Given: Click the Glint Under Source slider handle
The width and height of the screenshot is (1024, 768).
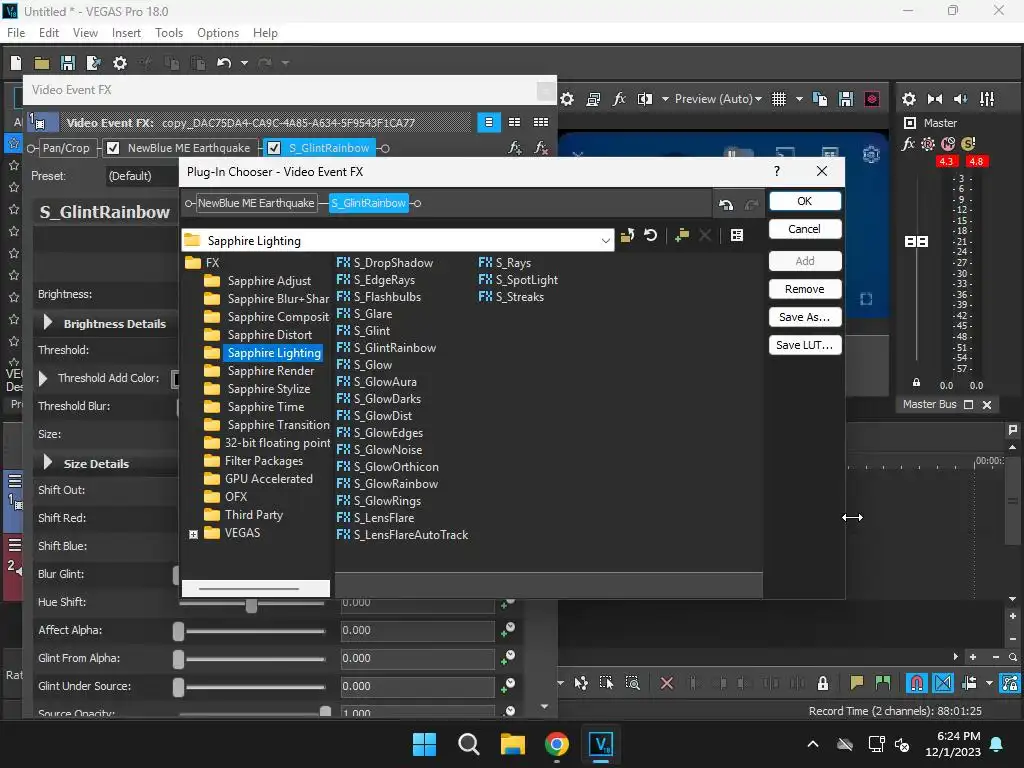Looking at the screenshot, I should pos(178,687).
